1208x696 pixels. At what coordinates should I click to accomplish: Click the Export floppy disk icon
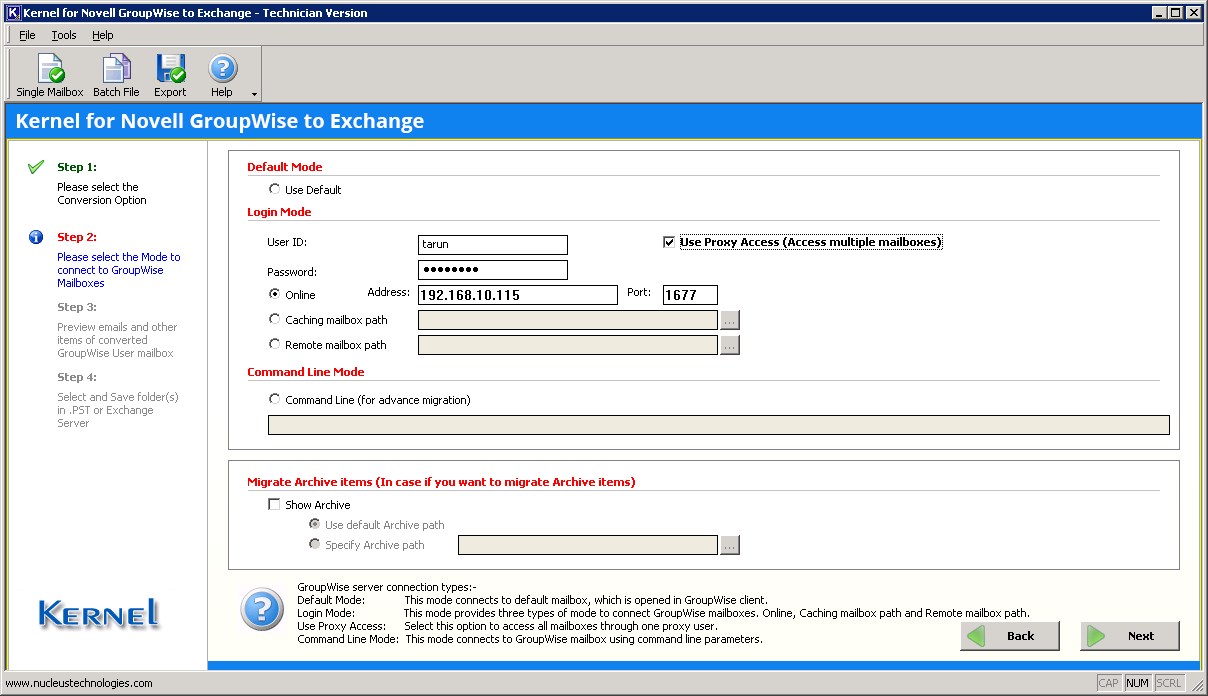coord(170,69)
